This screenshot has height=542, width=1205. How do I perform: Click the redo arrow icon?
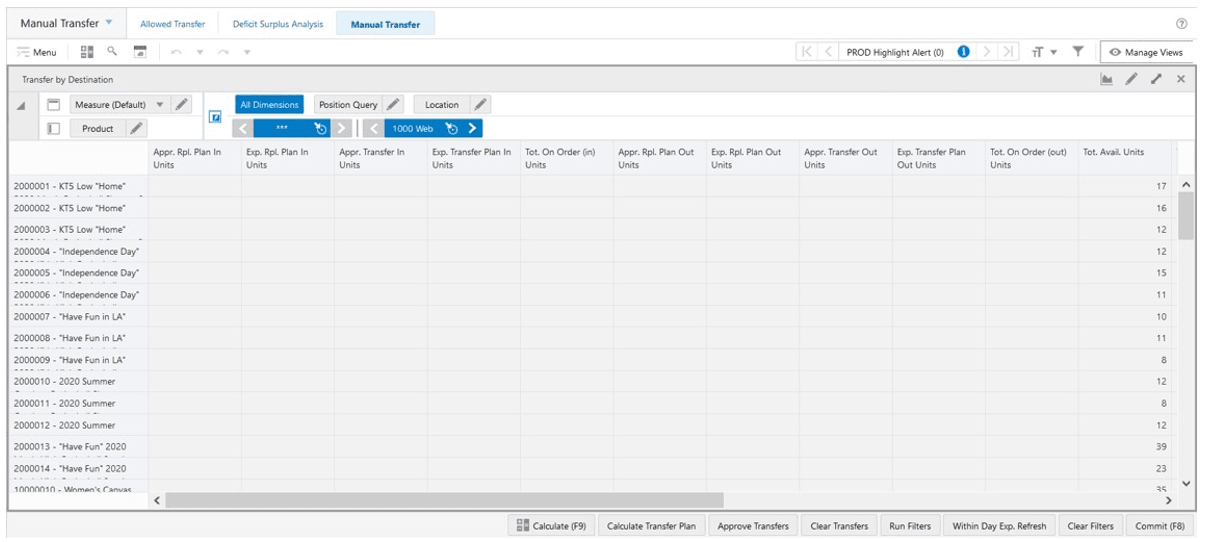(223, 52)
